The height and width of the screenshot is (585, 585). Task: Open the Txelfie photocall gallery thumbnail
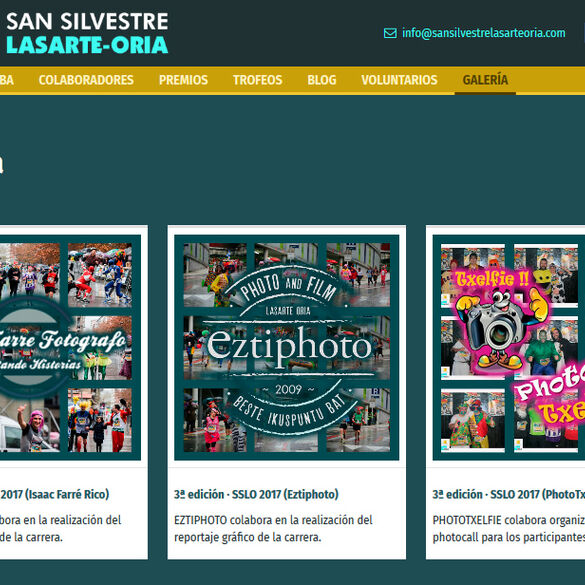[x=509, y=347]
